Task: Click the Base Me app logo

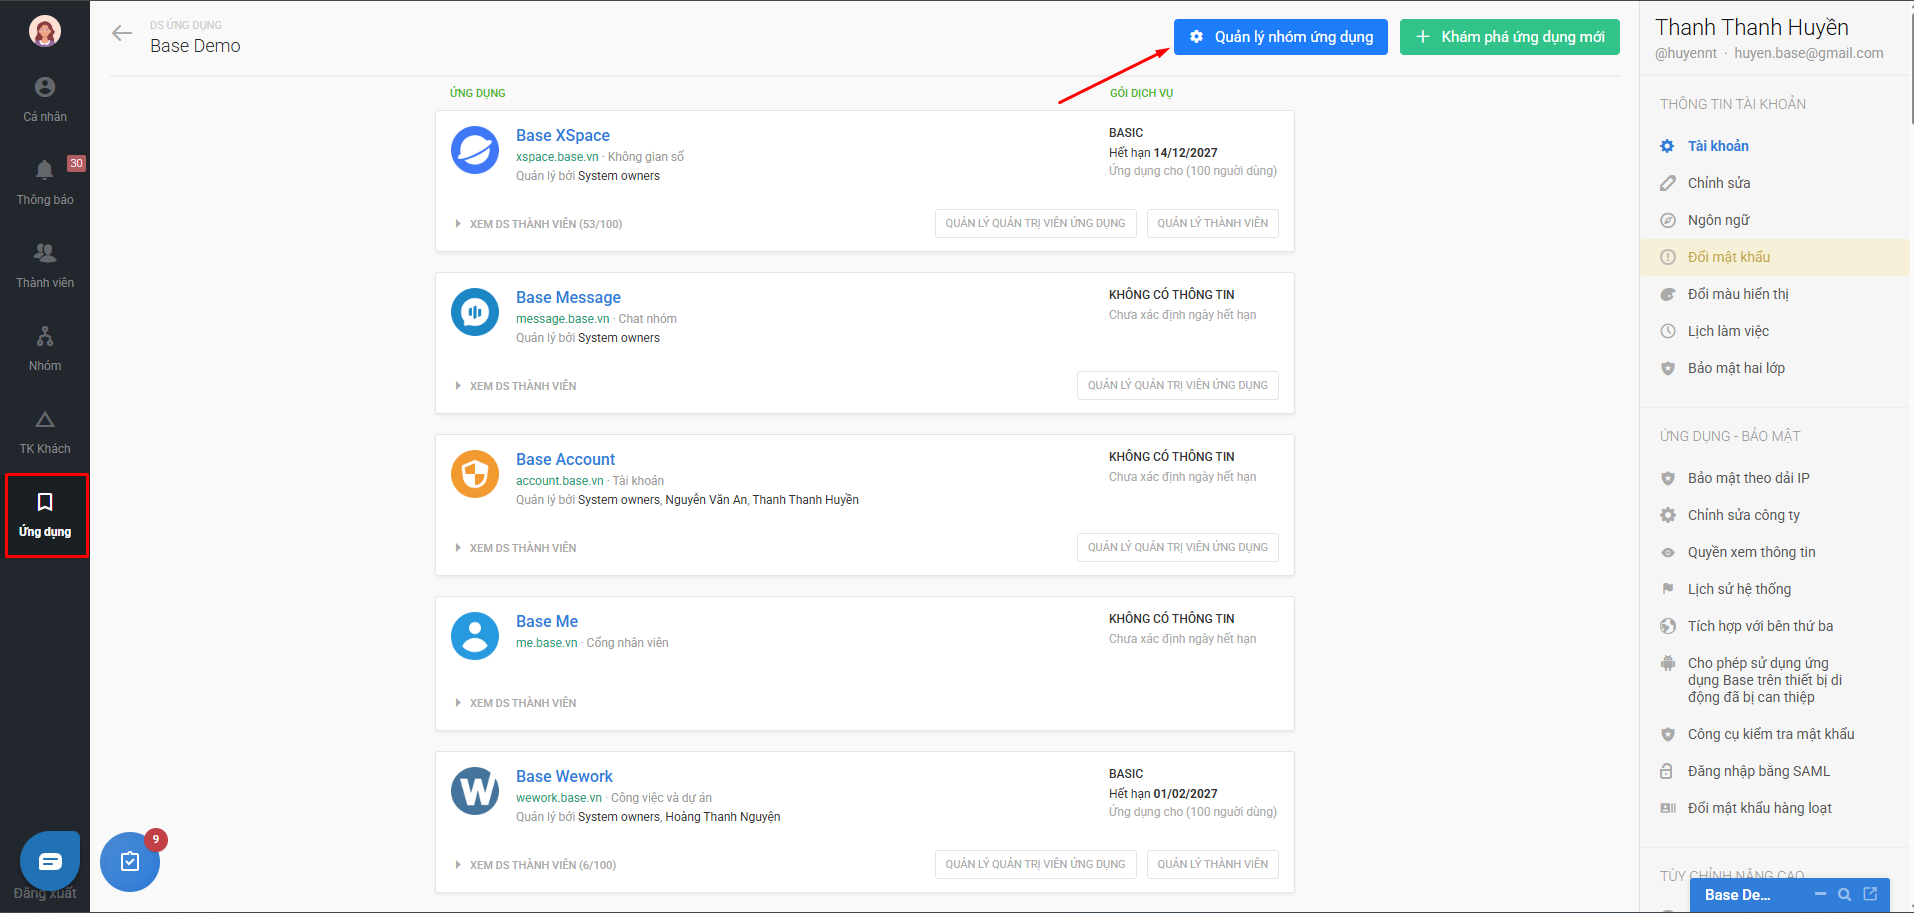Action: [x=475, y=636]
